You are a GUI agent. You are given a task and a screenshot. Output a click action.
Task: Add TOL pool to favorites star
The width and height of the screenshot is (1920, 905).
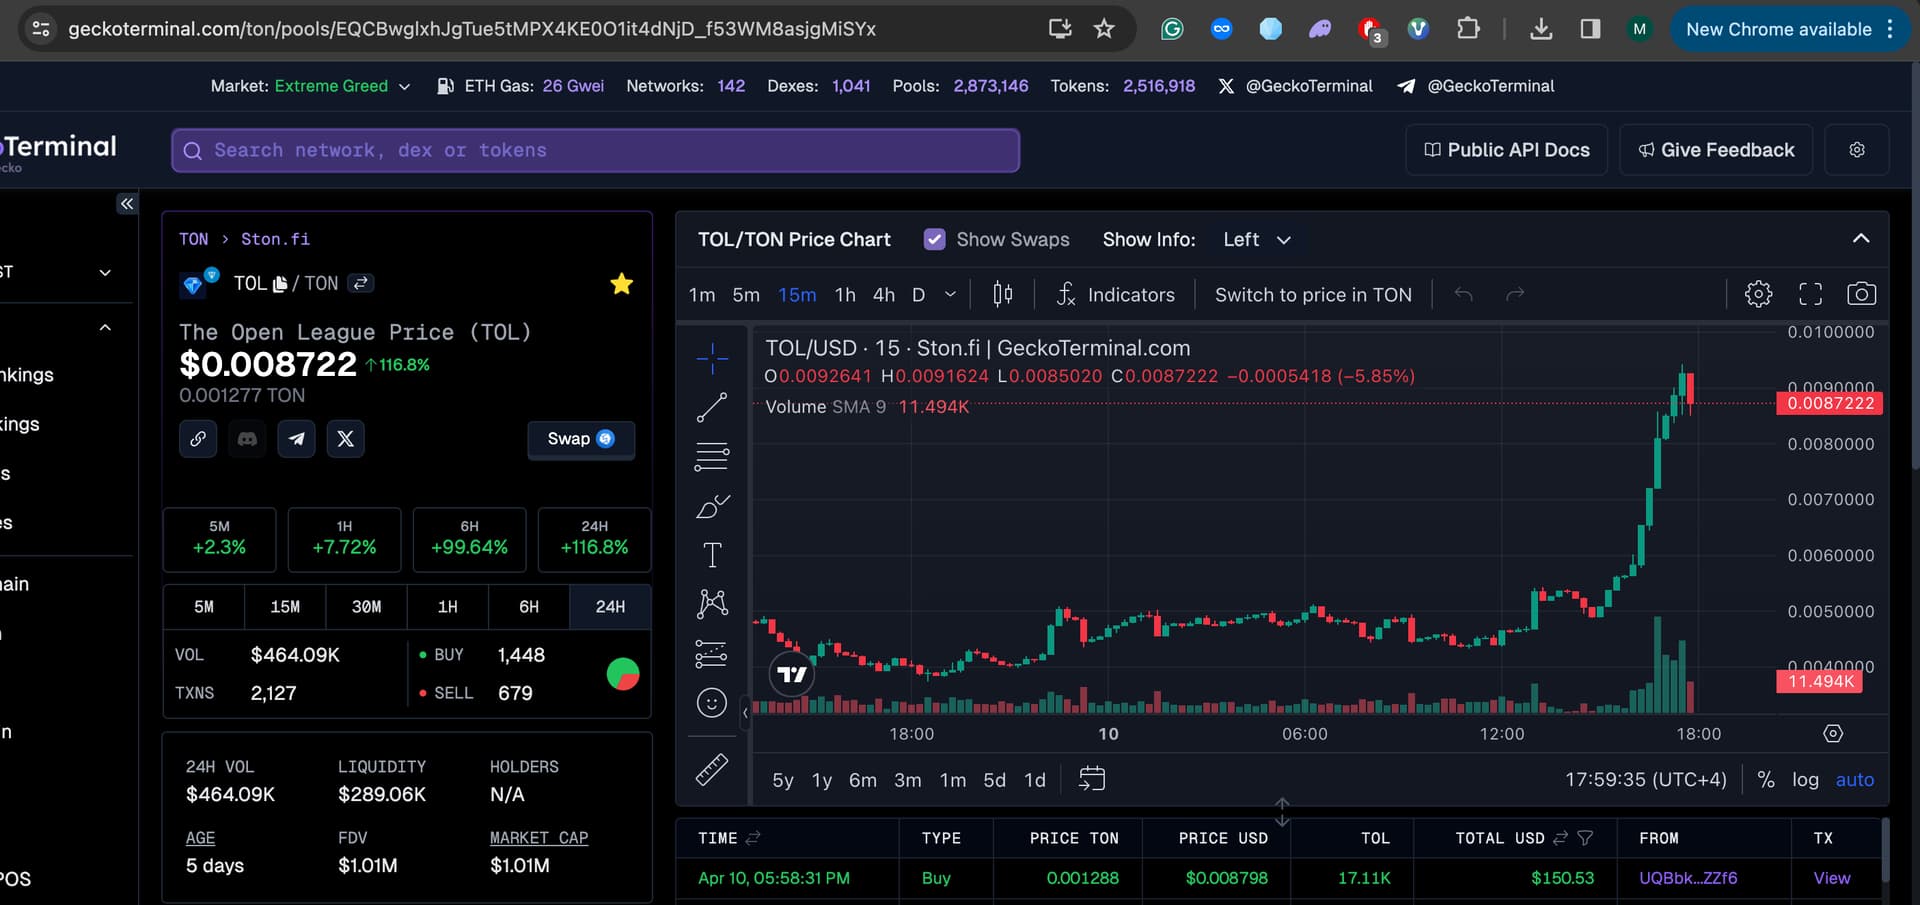coord(622,284)
